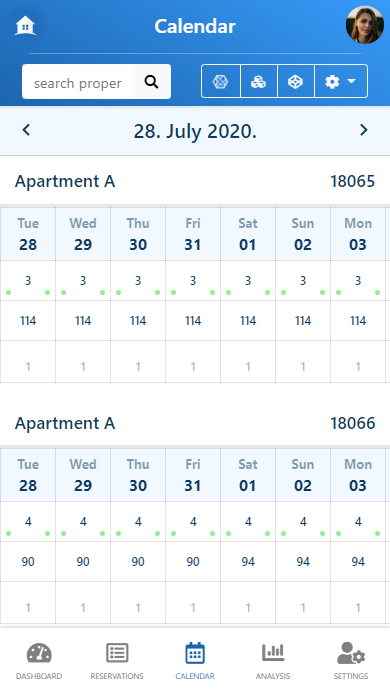Open the Apartment A 18065 heading

(195, 181)
